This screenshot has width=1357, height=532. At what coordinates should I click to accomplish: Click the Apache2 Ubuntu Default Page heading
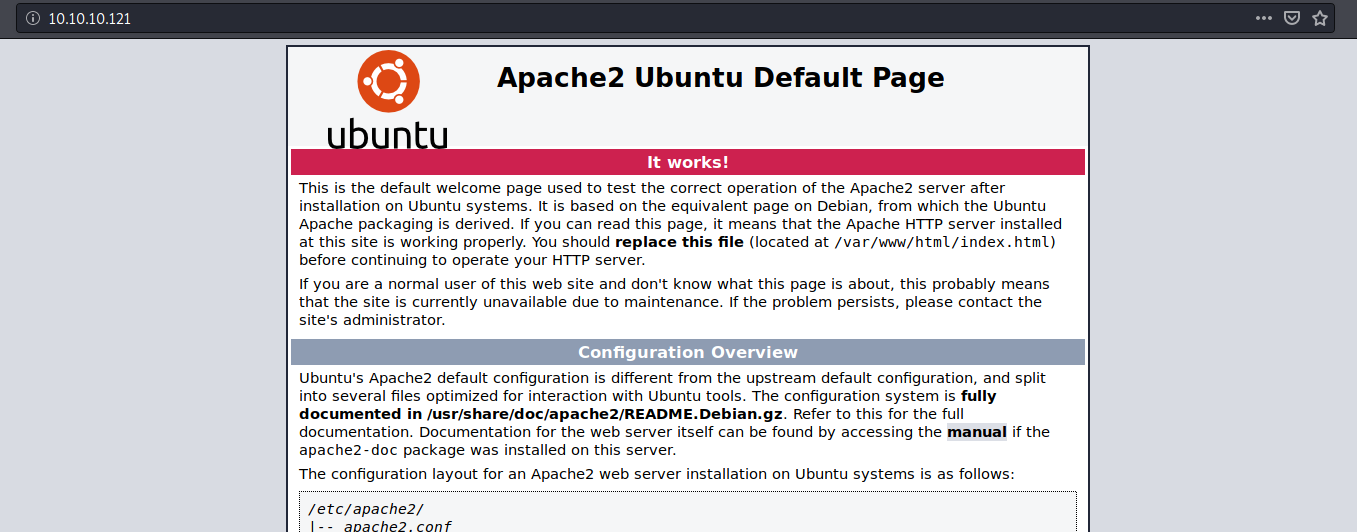pyautogui.click(x=720, y=78)
